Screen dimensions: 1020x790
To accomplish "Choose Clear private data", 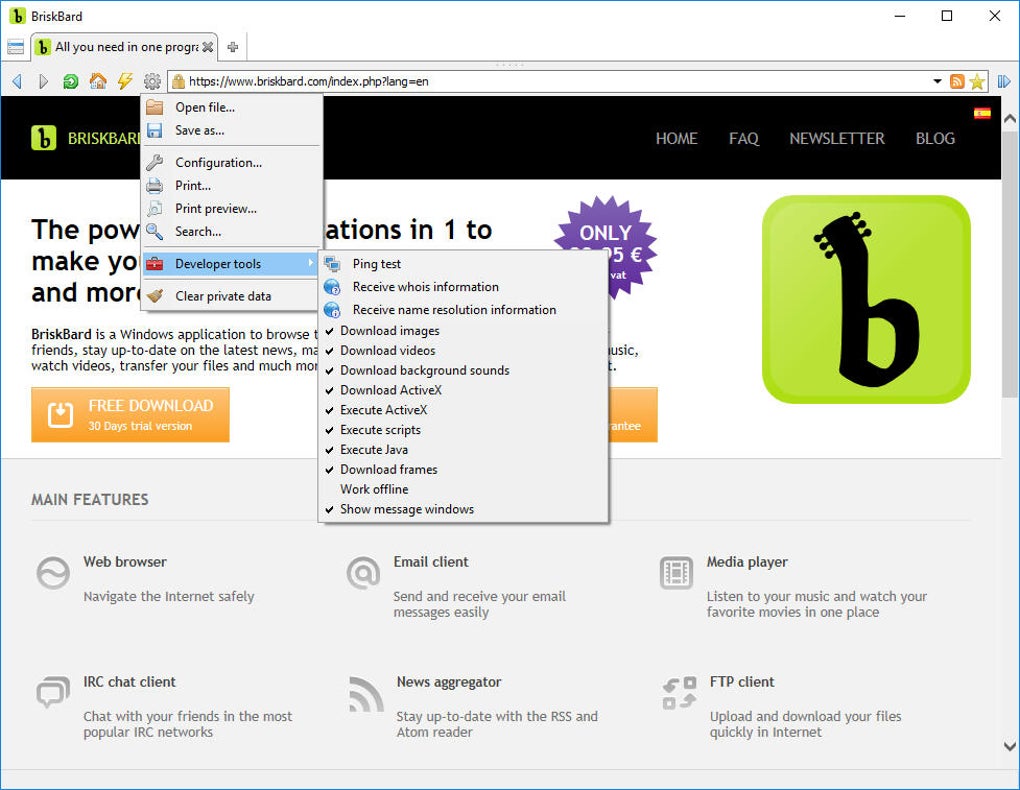I will tap(232, 296).
